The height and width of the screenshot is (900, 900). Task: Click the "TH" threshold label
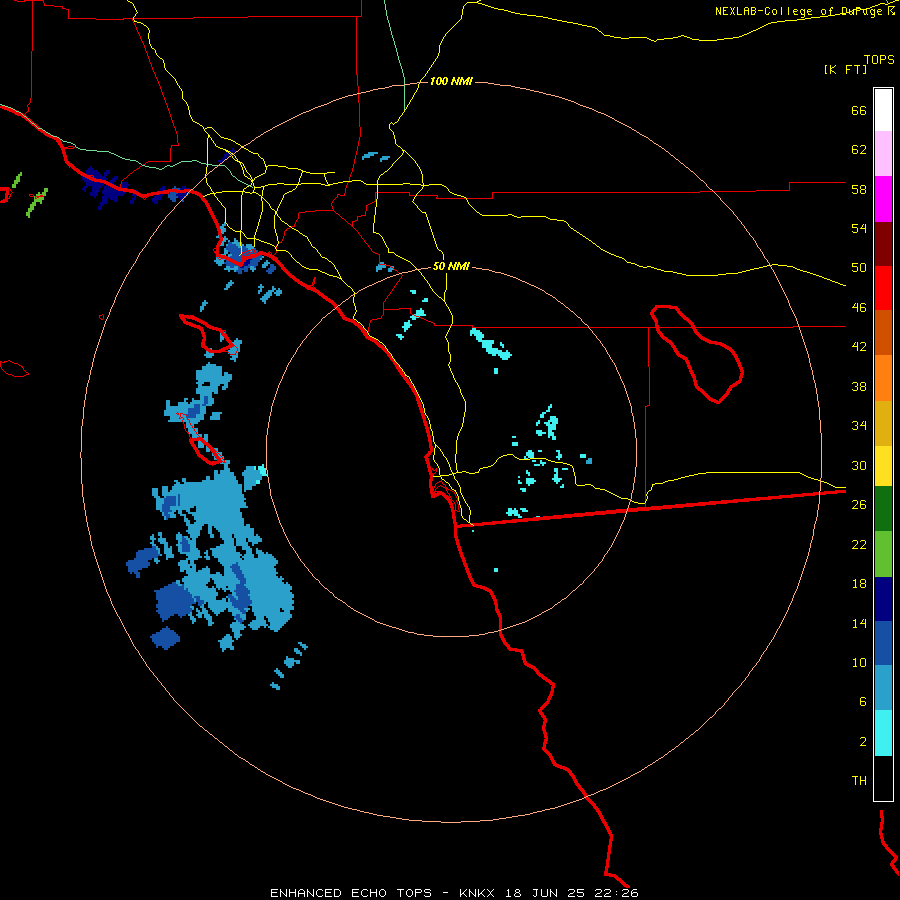point(859,781)
